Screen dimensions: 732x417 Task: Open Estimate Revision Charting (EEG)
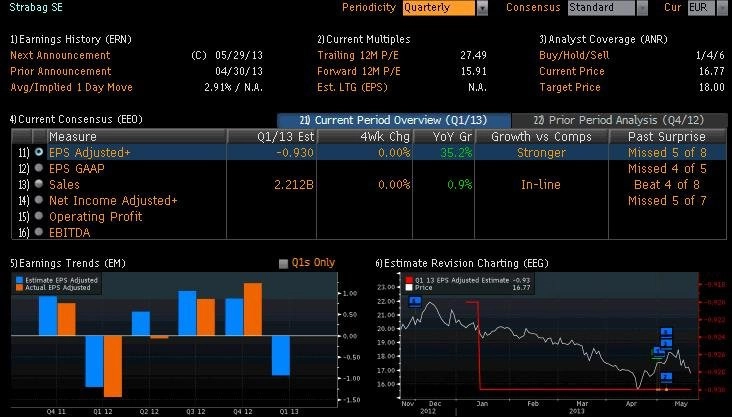pyautogui.click(x=462, y=263)
